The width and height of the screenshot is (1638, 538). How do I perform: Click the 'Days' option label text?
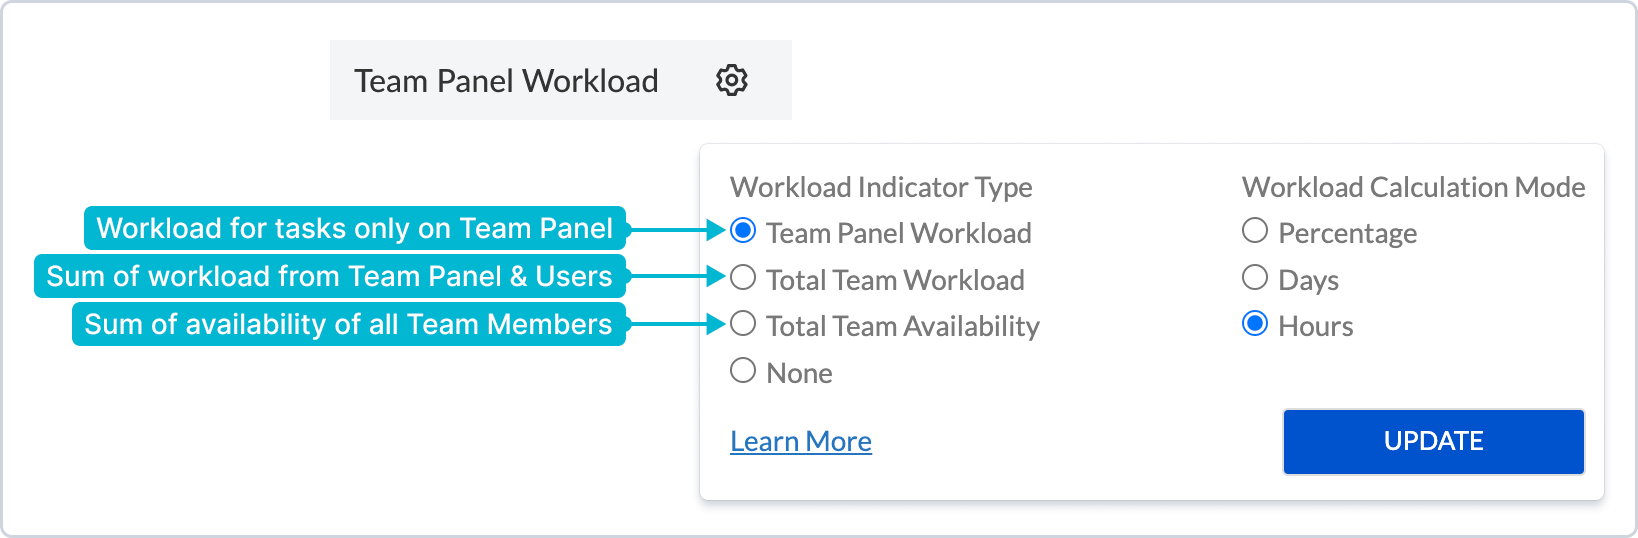[1308, 280]
